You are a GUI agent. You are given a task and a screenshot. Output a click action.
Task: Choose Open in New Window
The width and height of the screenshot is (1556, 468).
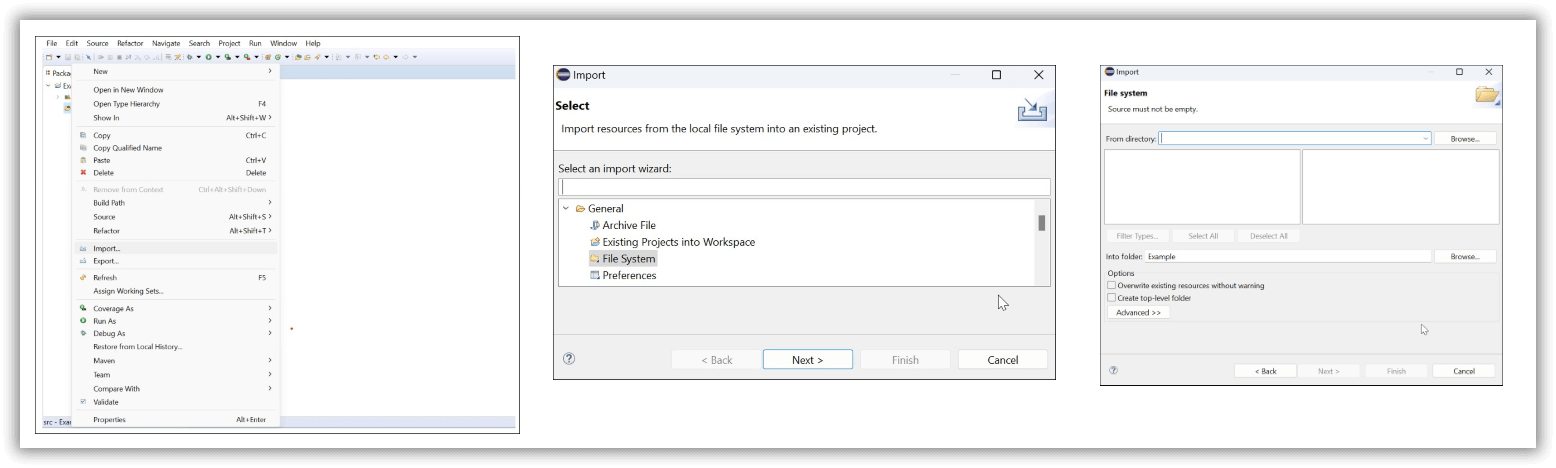coord(128,90)
